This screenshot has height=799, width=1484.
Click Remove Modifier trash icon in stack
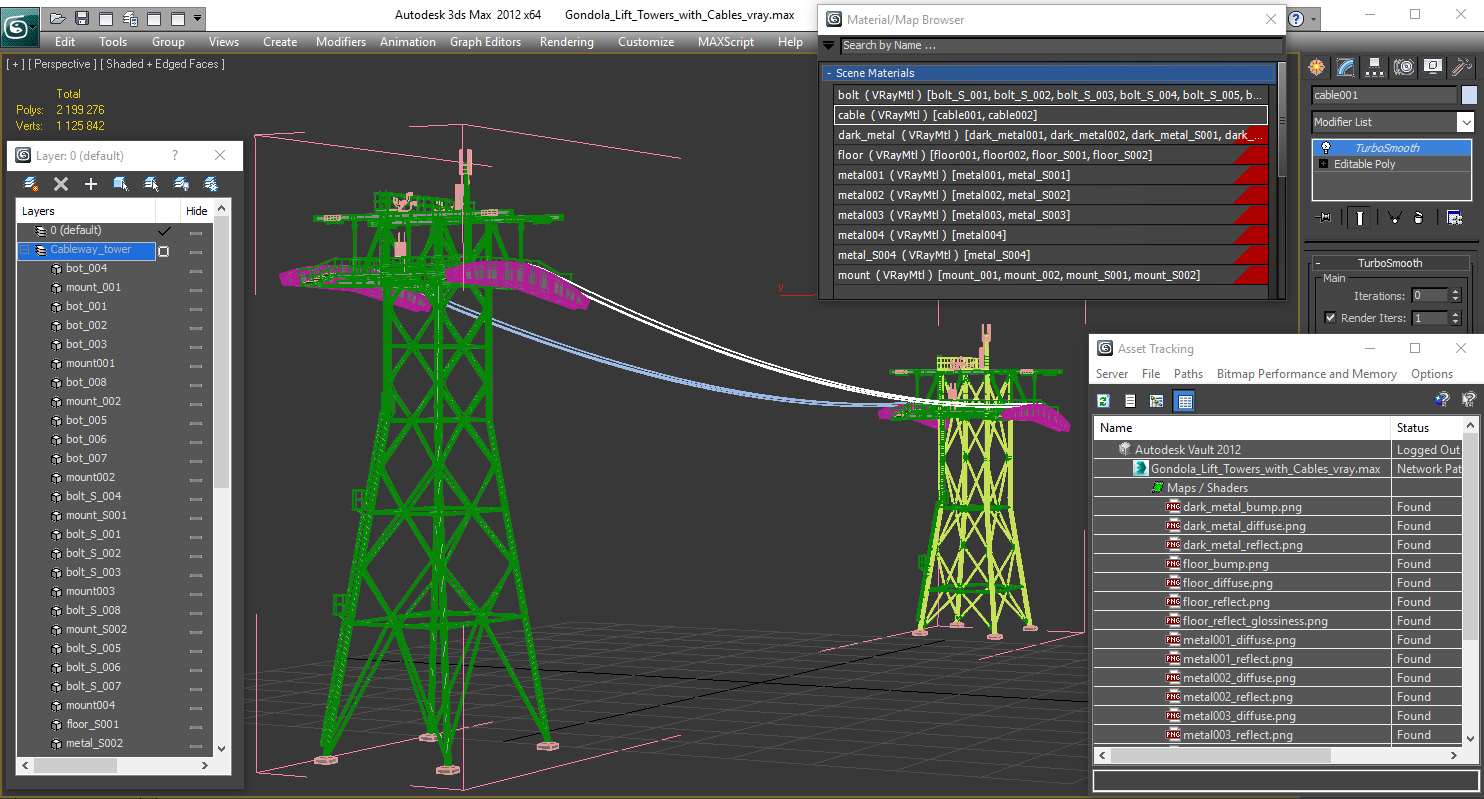tap(1418, 217)
